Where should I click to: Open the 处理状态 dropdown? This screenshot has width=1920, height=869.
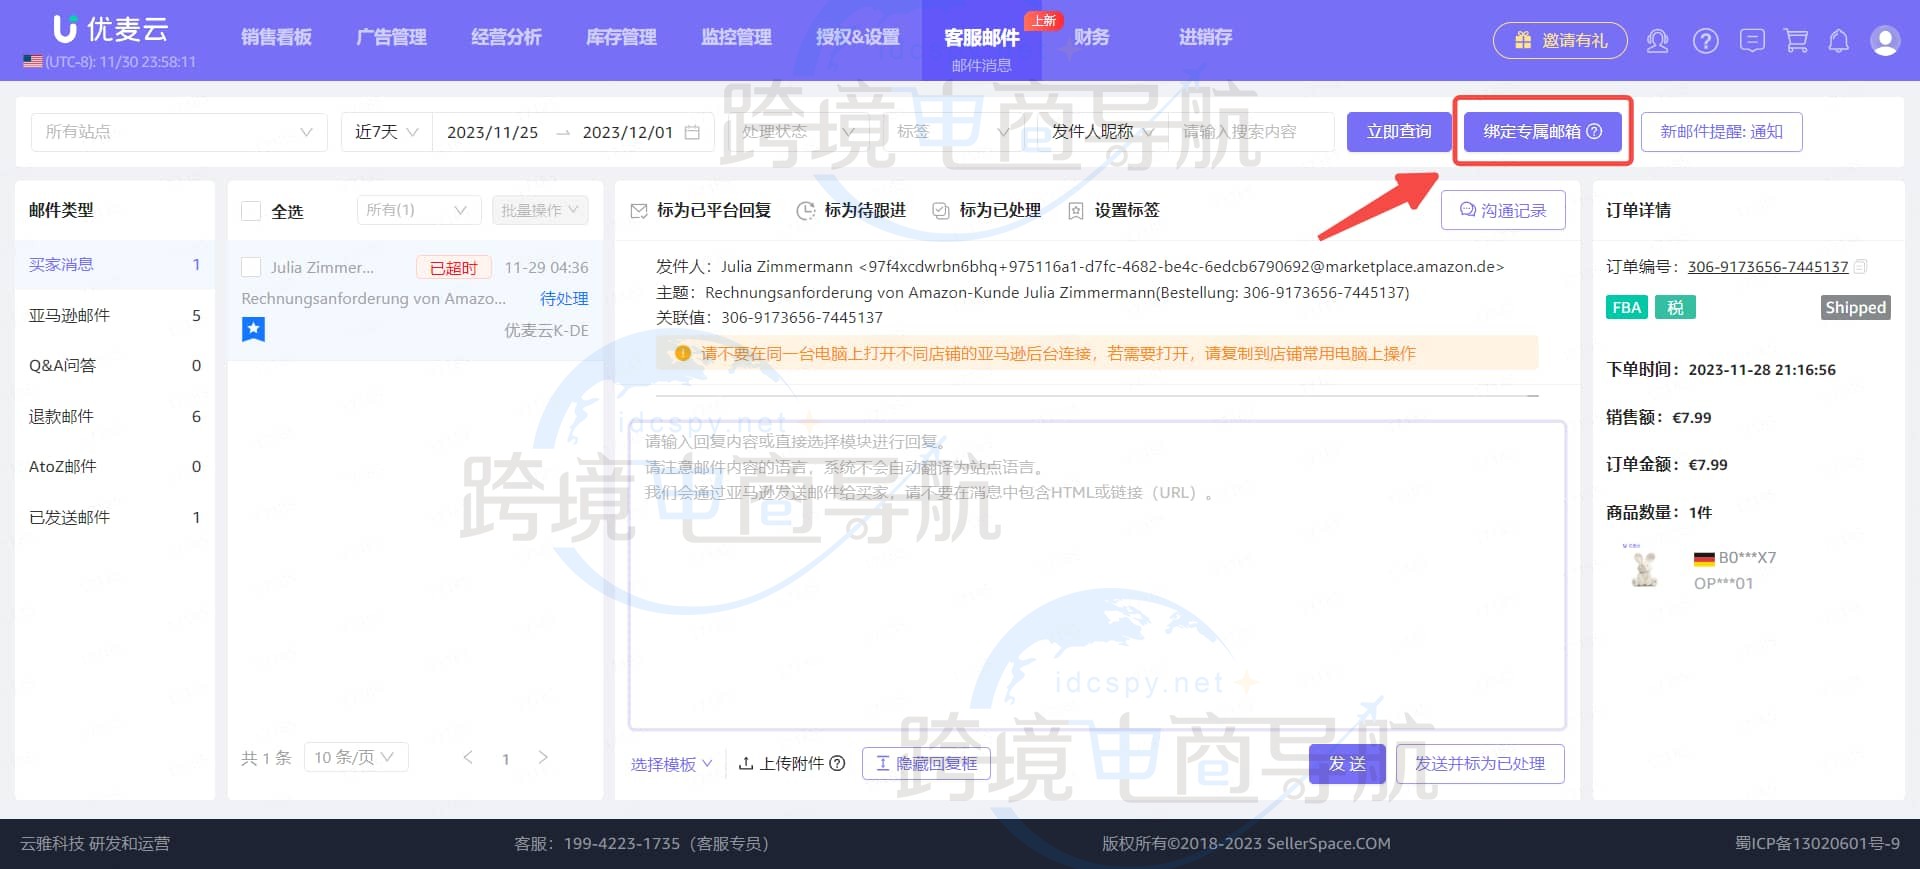pyautogui.click(x=797, y=132)
